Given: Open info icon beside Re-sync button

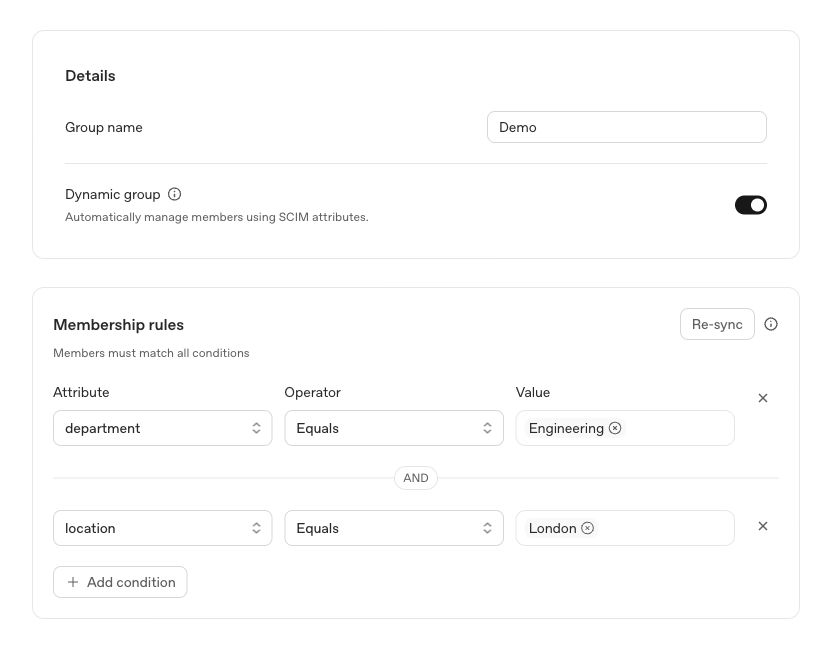Looking at the screenshot, I should [771, 324].
